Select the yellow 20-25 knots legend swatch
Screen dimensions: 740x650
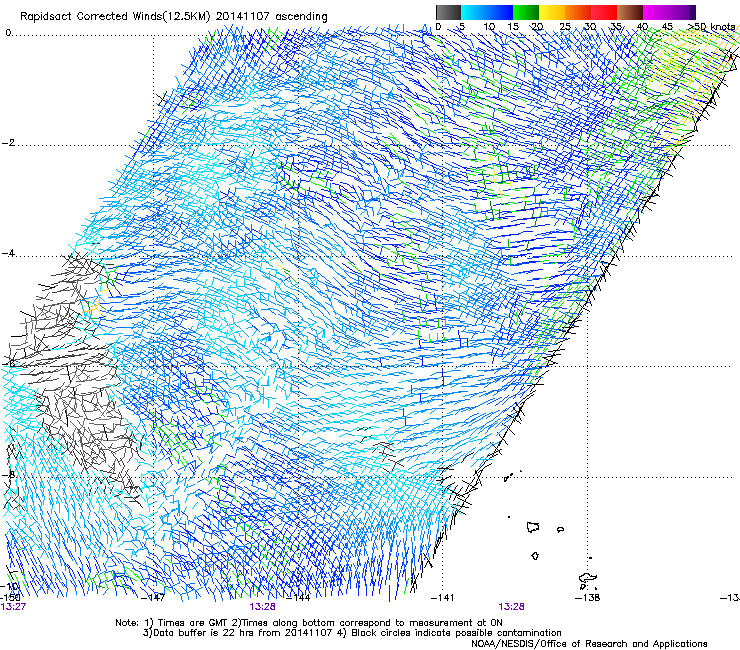click(x=552, y=12)
